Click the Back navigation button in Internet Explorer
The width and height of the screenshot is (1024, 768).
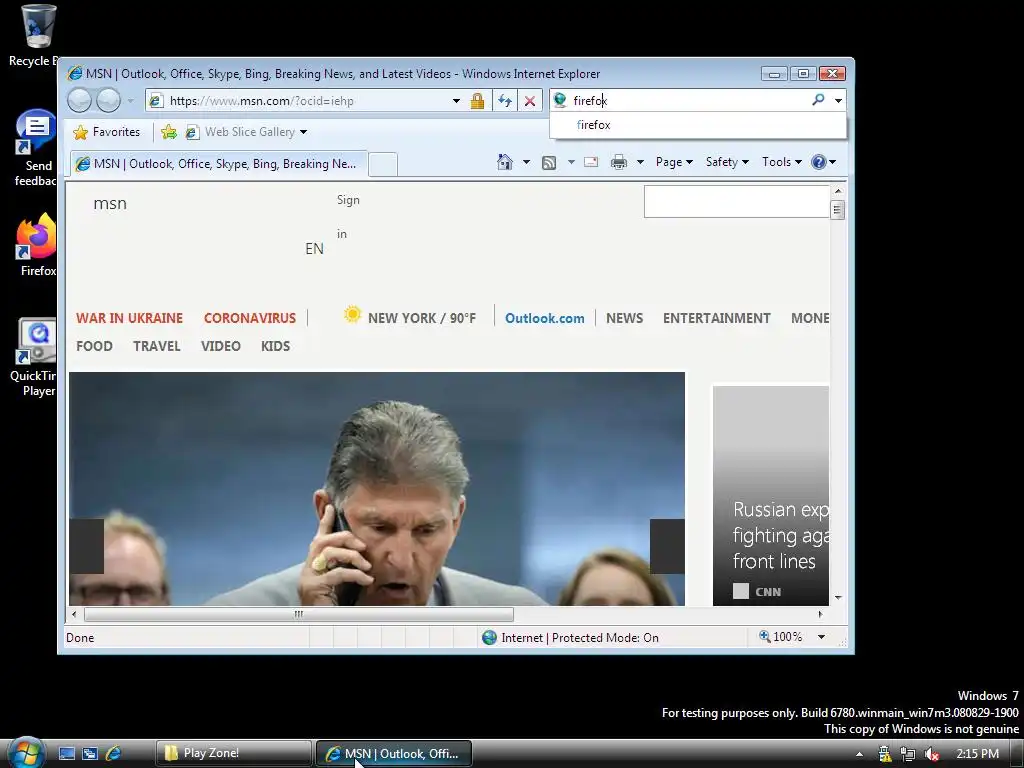click(80, 101)
